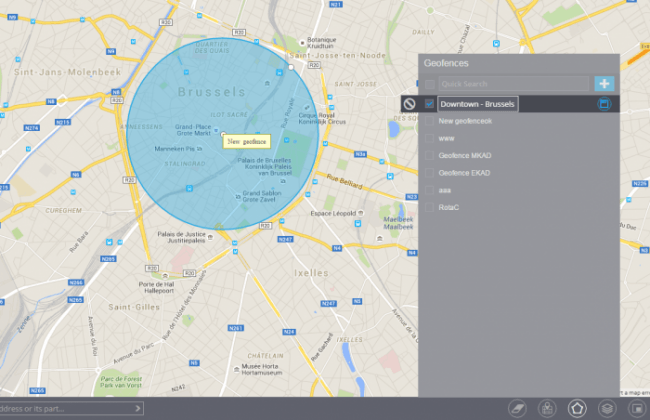
Task: Select the RotaC geofence name
Action: coord(449,207)
